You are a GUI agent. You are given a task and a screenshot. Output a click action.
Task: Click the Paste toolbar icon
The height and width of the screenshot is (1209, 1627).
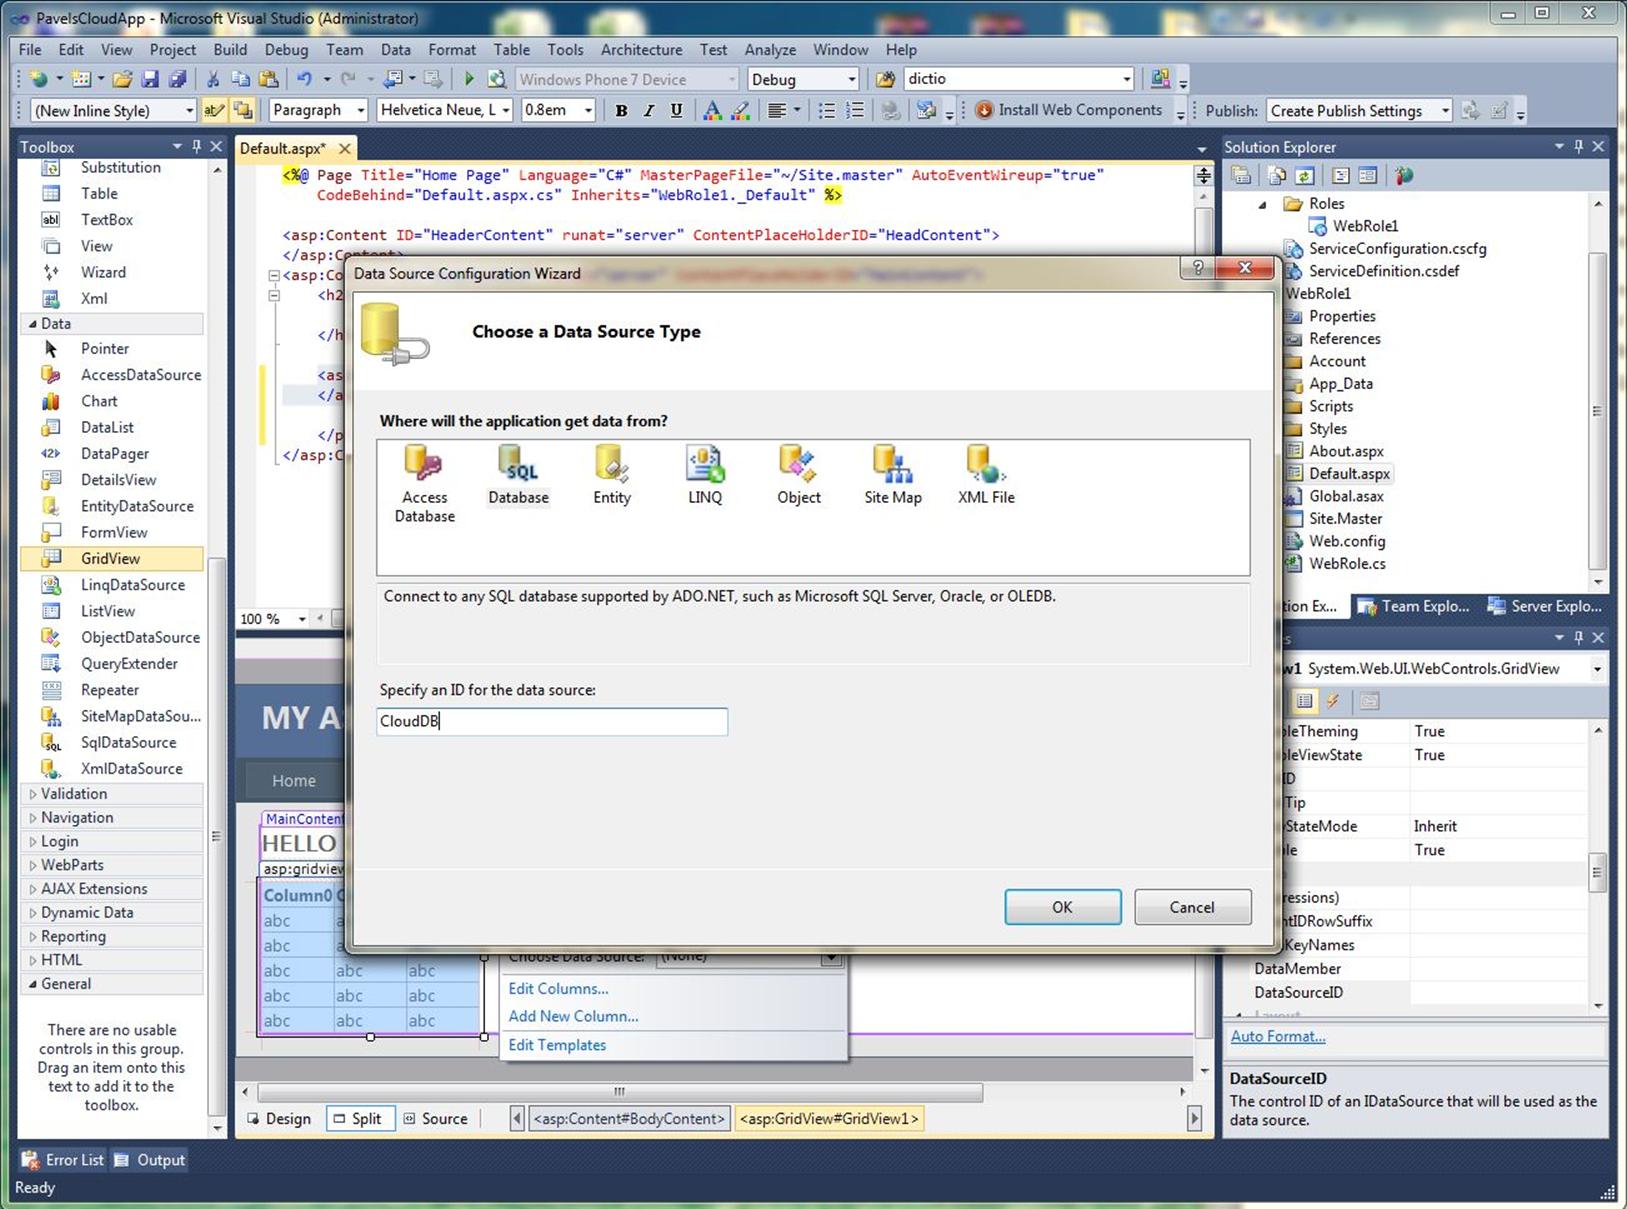[268, 79]
